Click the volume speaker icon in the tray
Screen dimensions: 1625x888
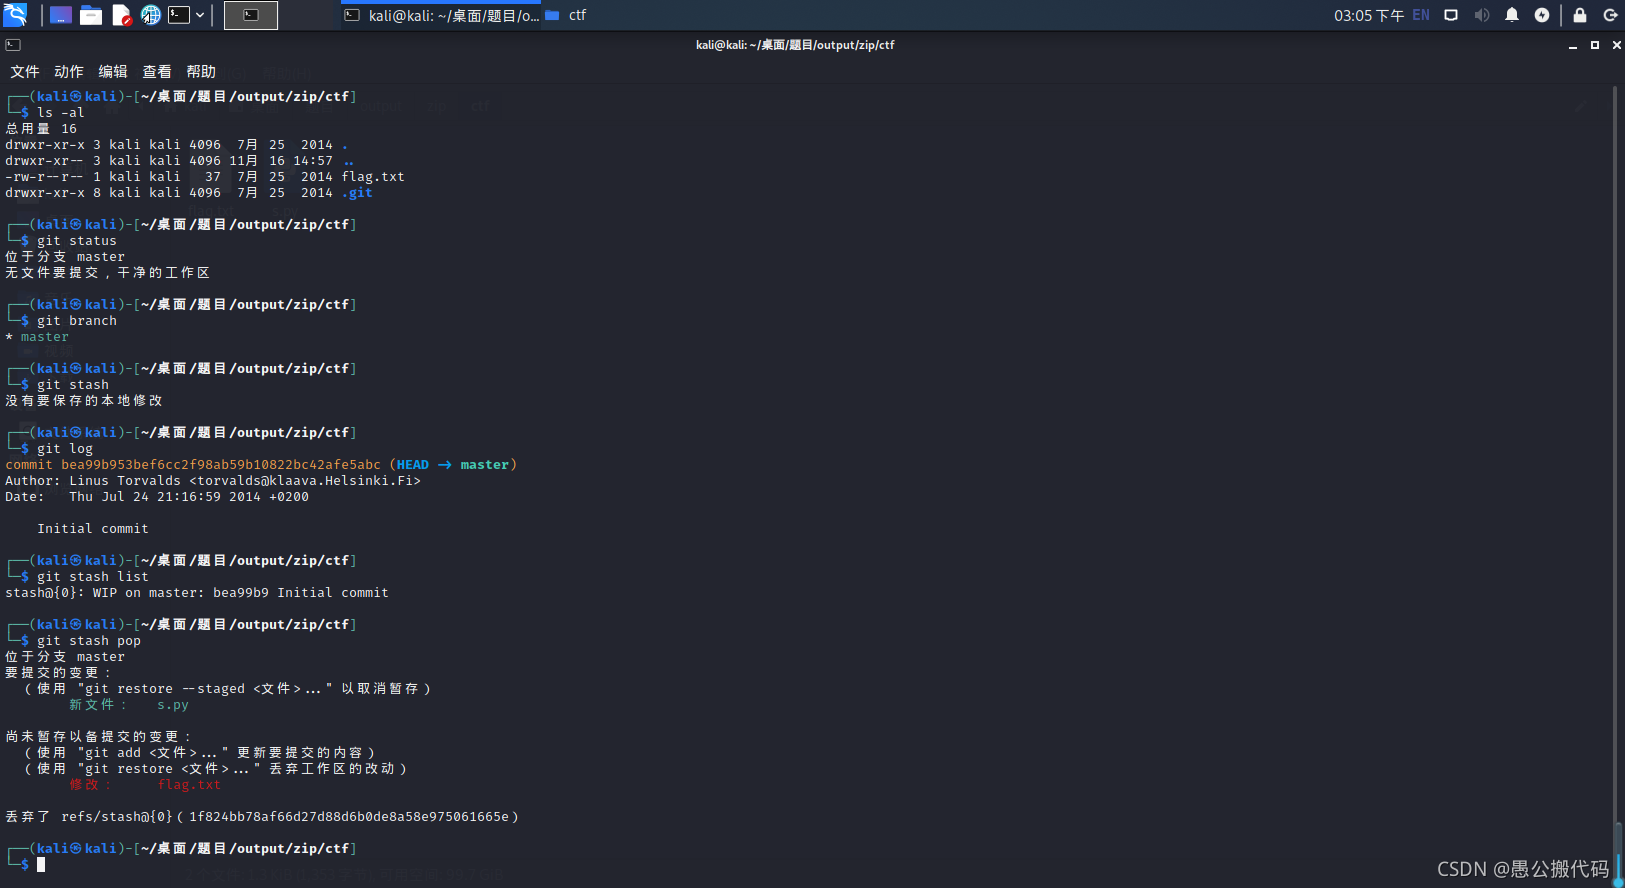[1481, 15]
